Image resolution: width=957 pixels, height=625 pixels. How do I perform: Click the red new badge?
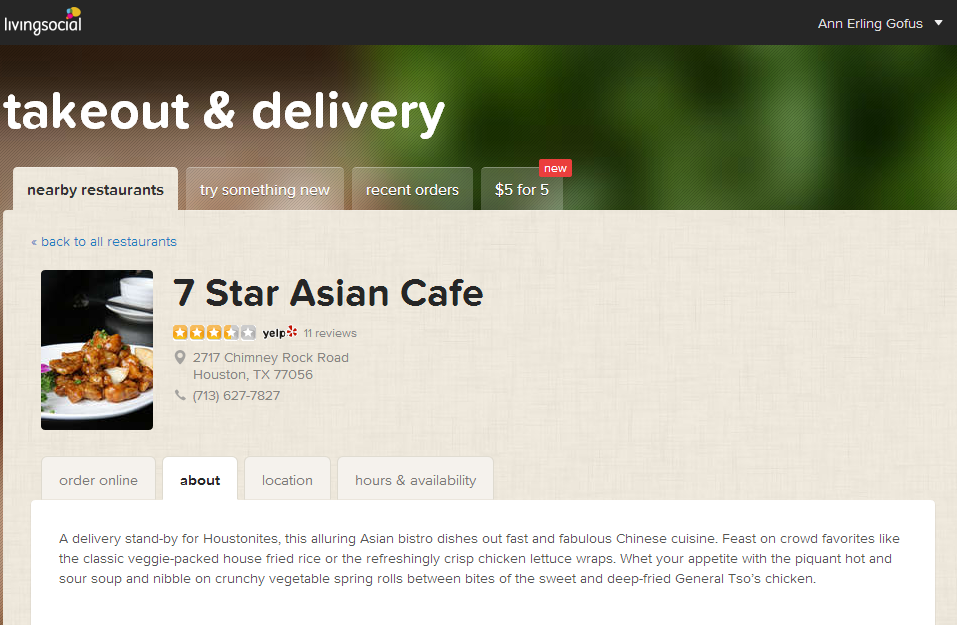(x=555, y=168)
